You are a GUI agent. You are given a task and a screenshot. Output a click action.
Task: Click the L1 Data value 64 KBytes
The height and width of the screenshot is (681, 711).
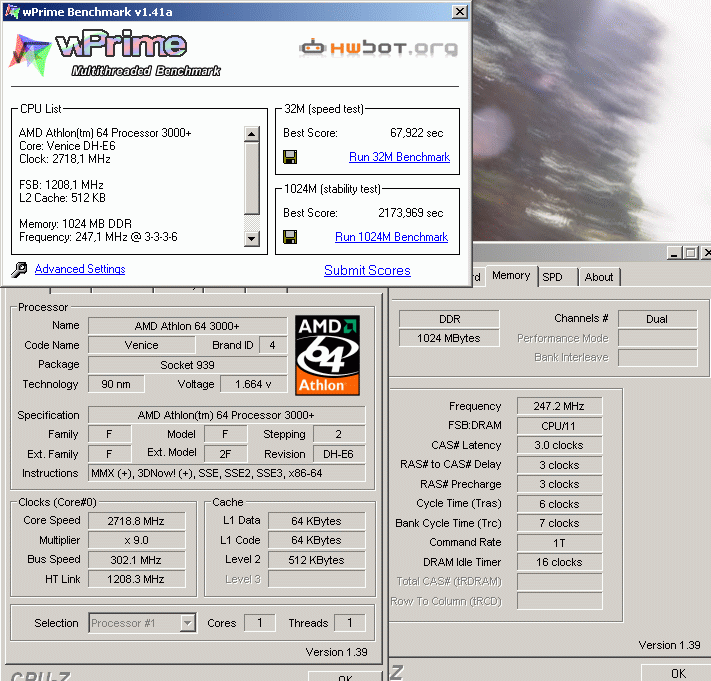[316, 521]
